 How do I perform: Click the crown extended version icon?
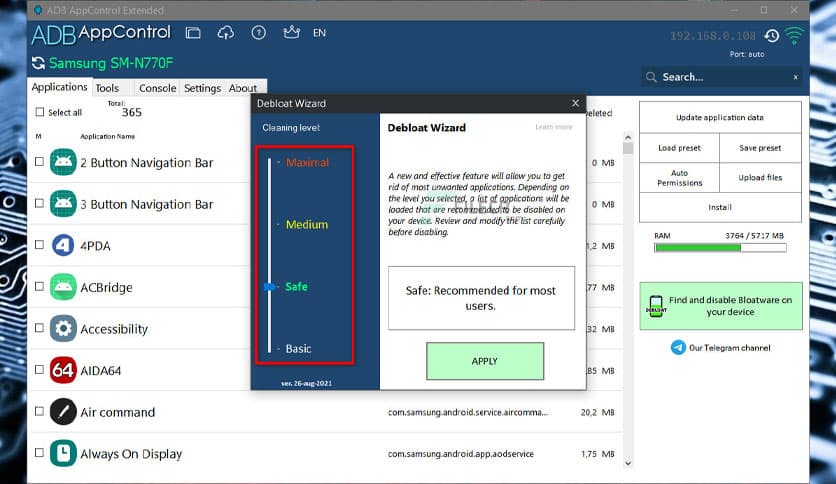pyautogui.click(x=291, y=33)
